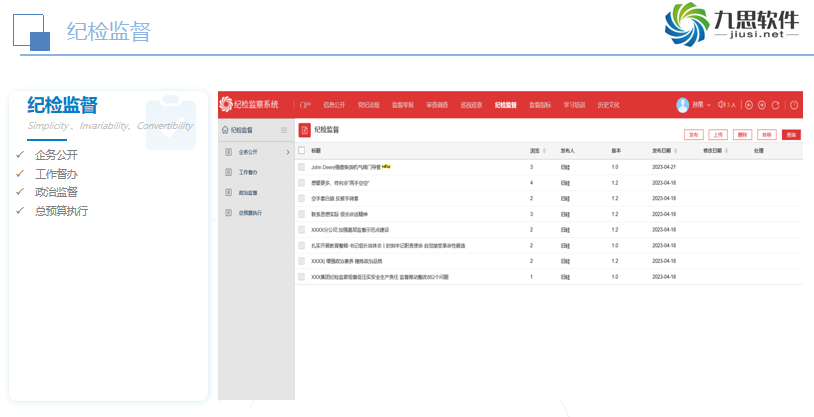The width and height of the screenshot is (814, 417).
Task: Open the user name dropdown arrow
Action: 709,105
